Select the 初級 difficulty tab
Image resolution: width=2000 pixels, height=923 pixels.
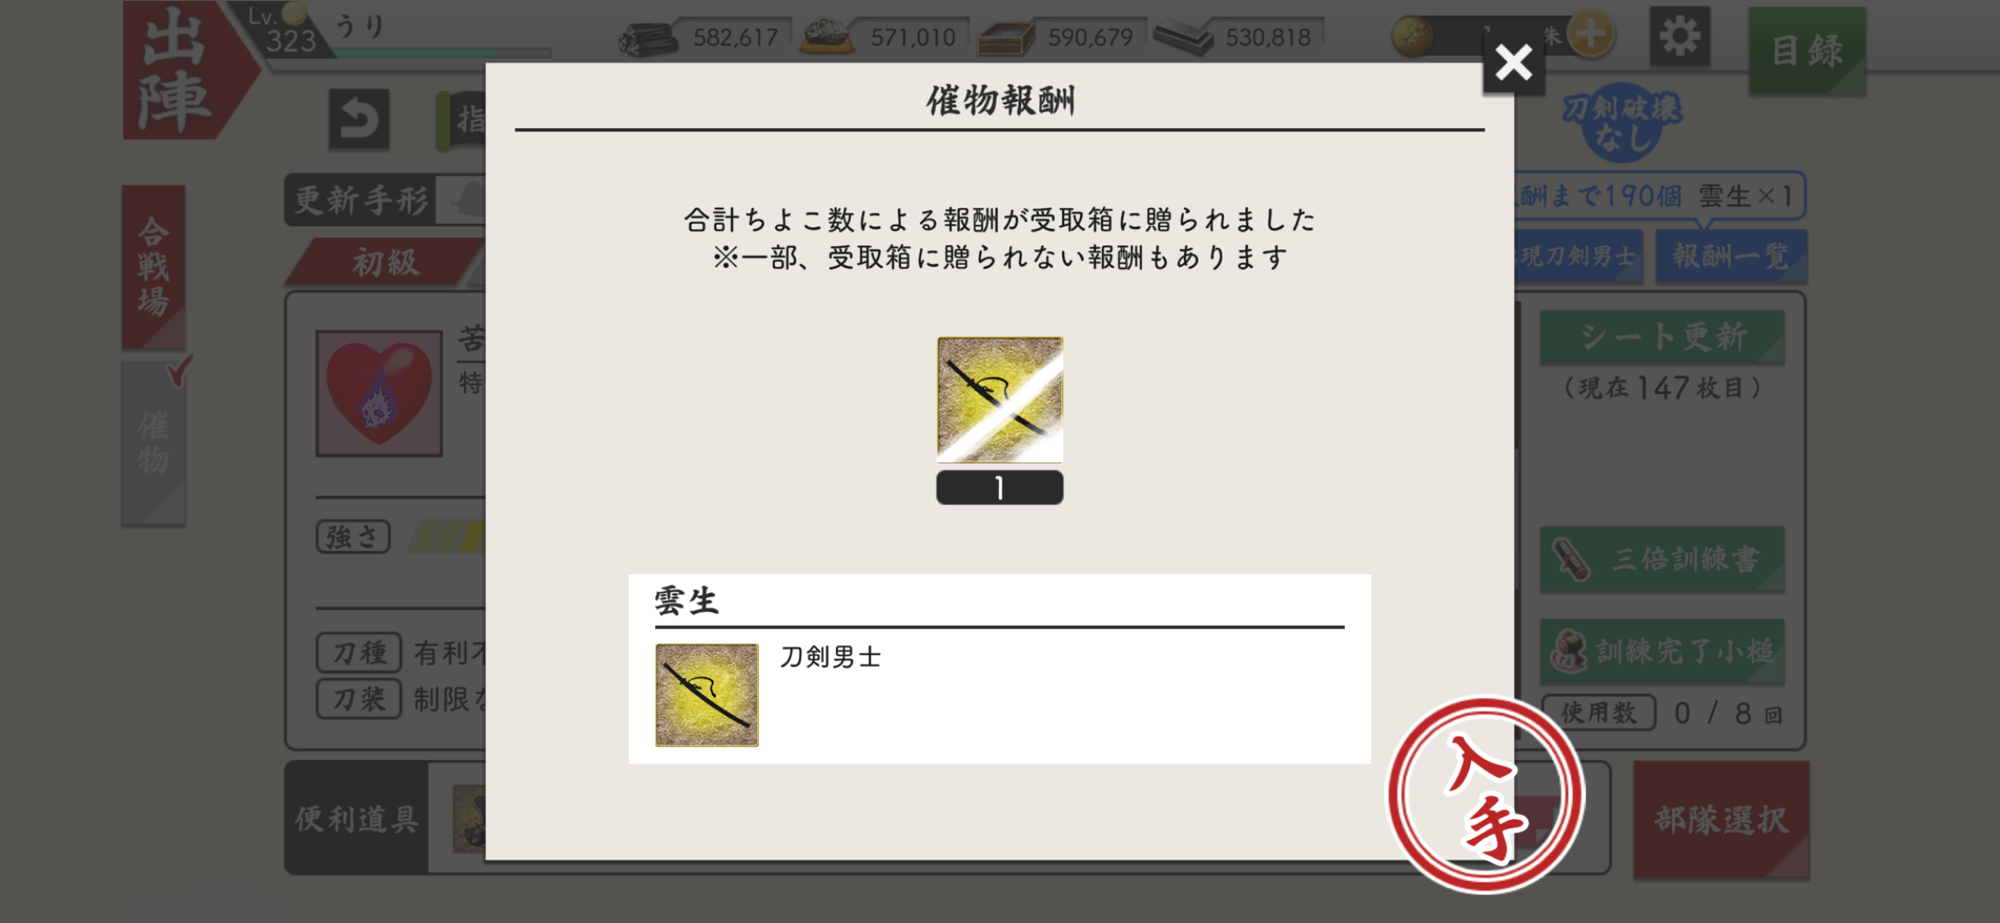click(385, 263)
